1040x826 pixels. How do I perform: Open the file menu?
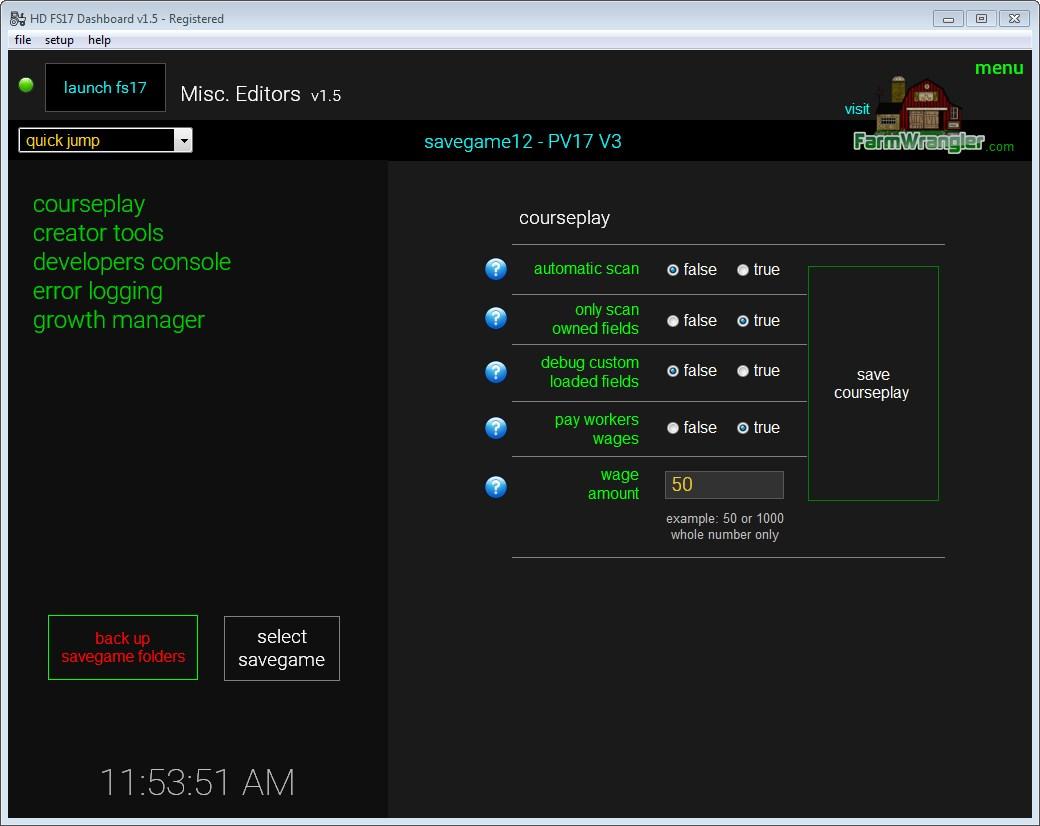pos(23,40)
